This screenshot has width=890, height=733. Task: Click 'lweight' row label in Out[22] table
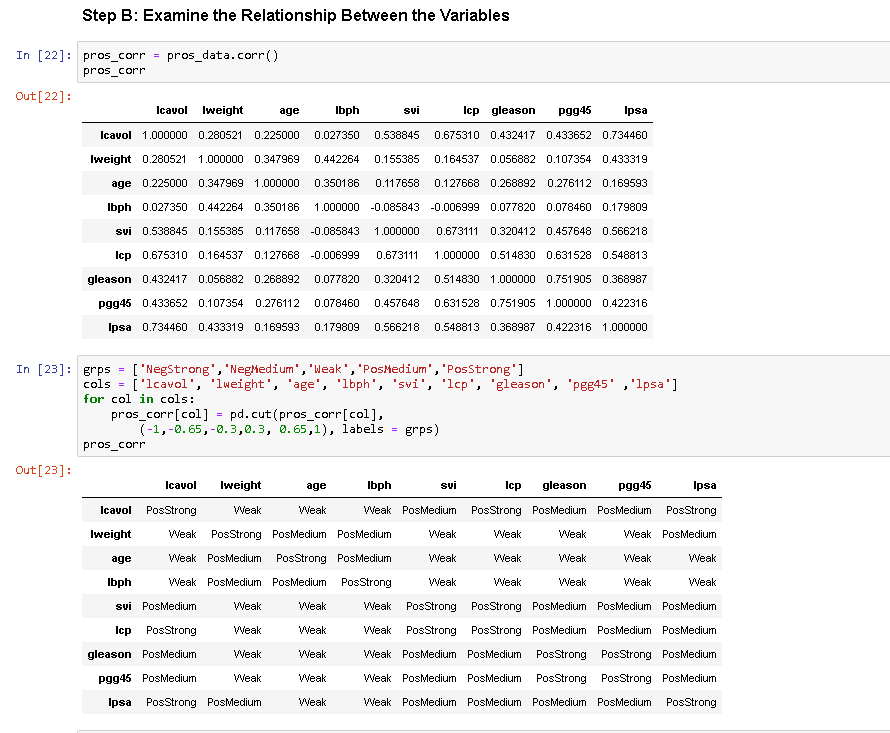111,159
